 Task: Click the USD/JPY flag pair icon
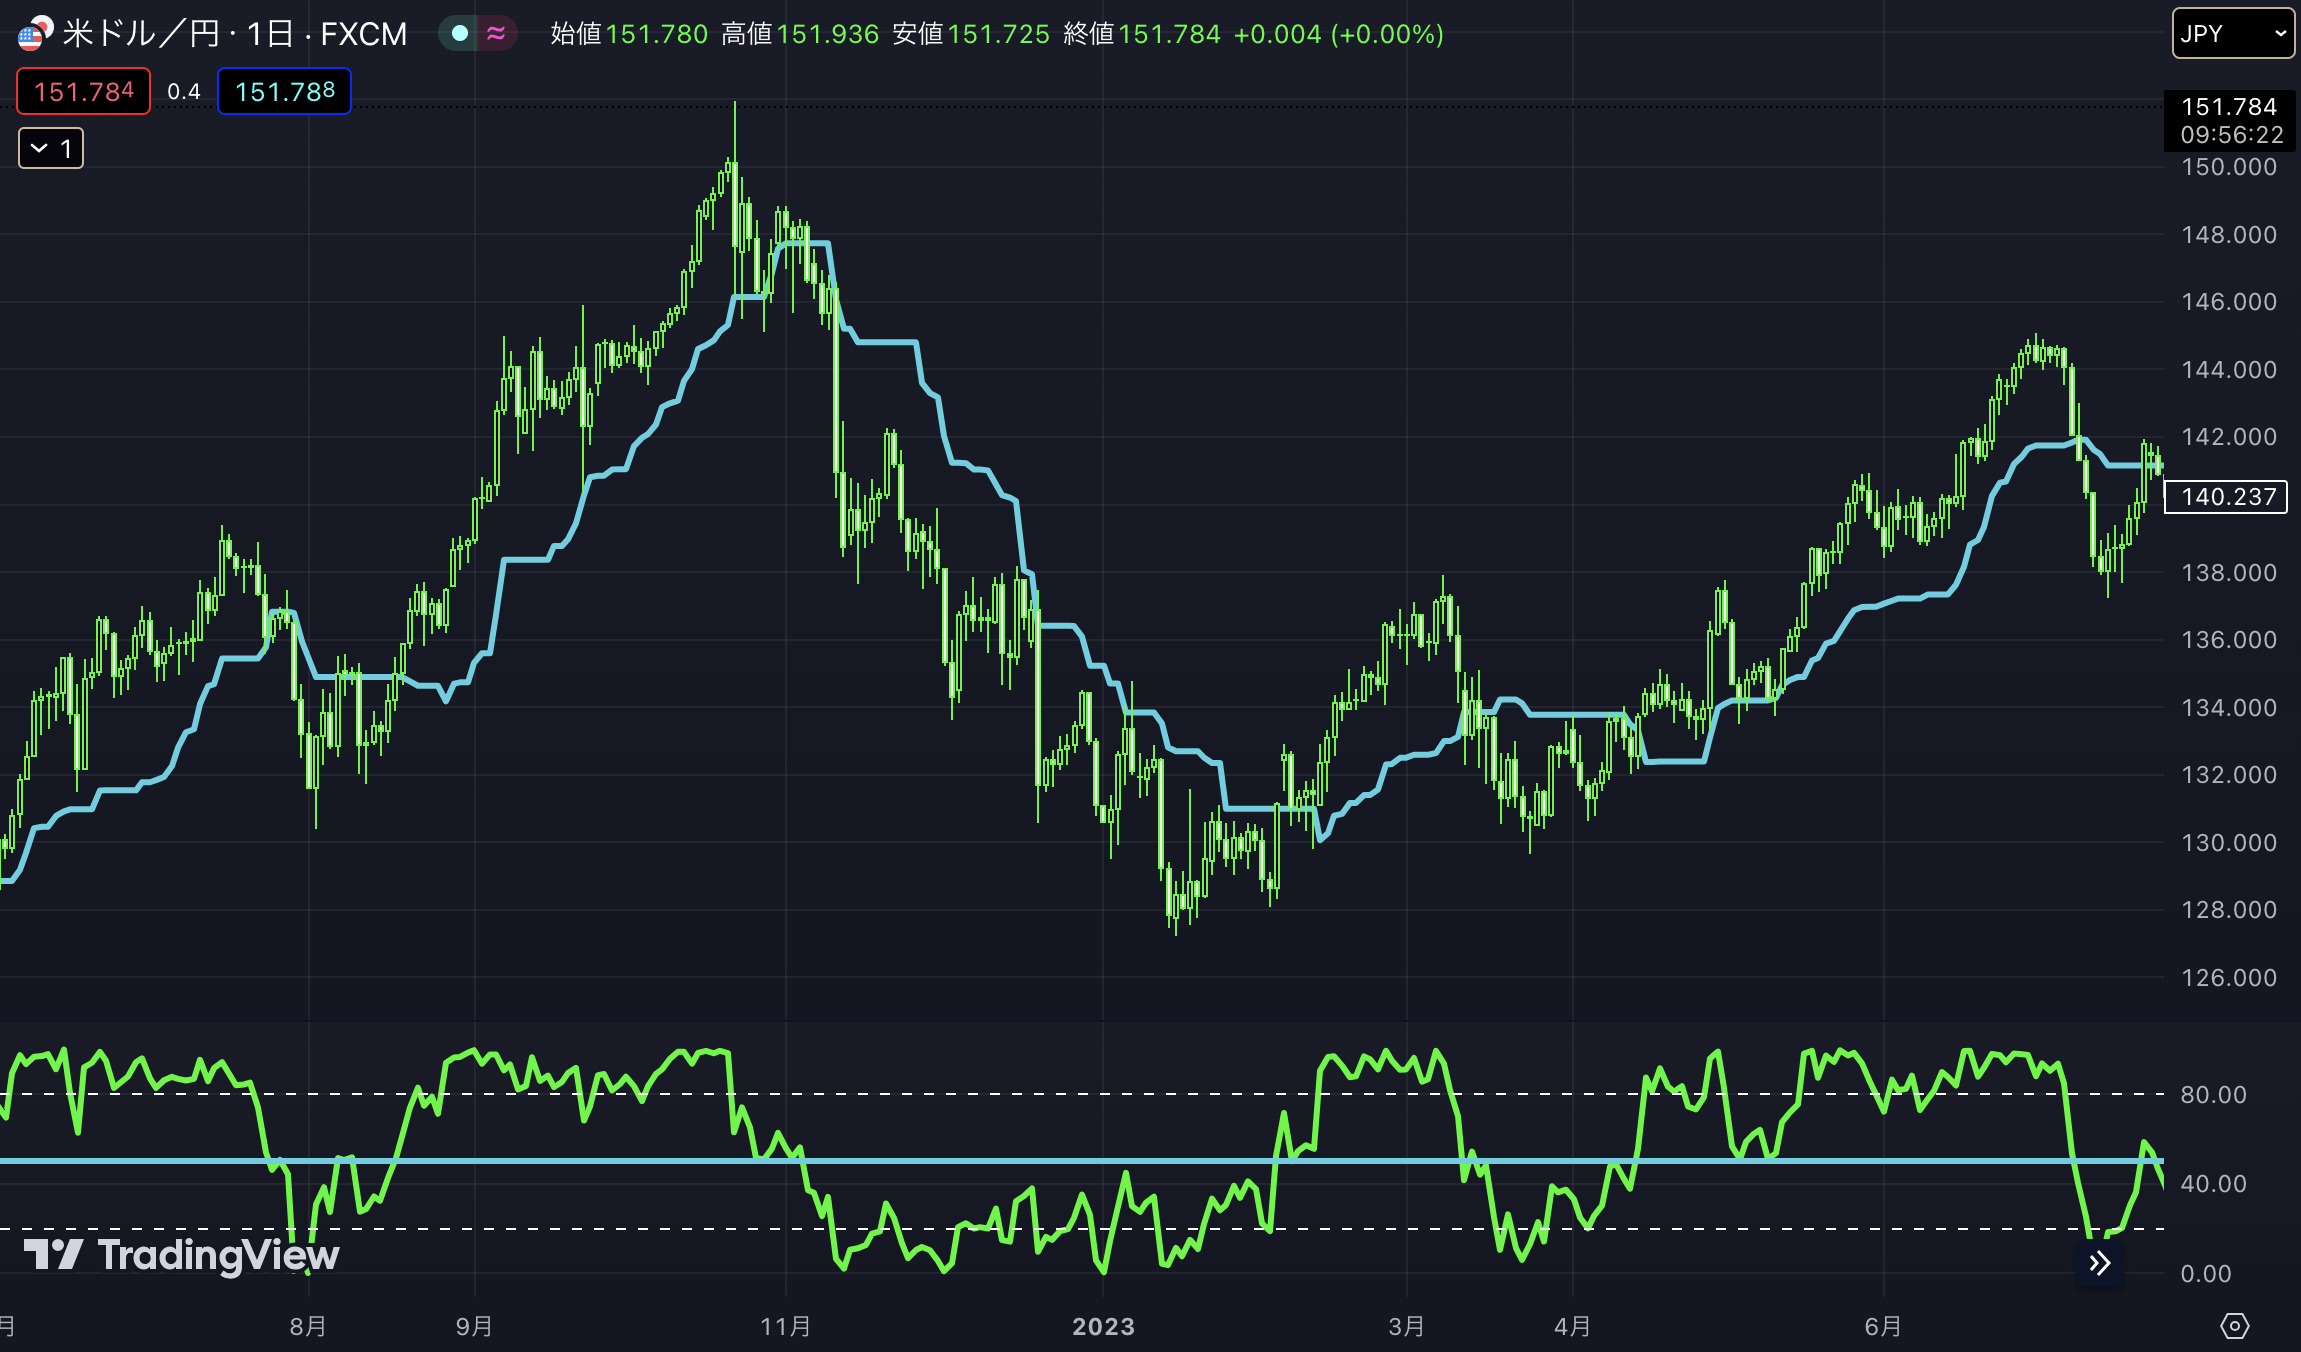(x=35, y=33)
